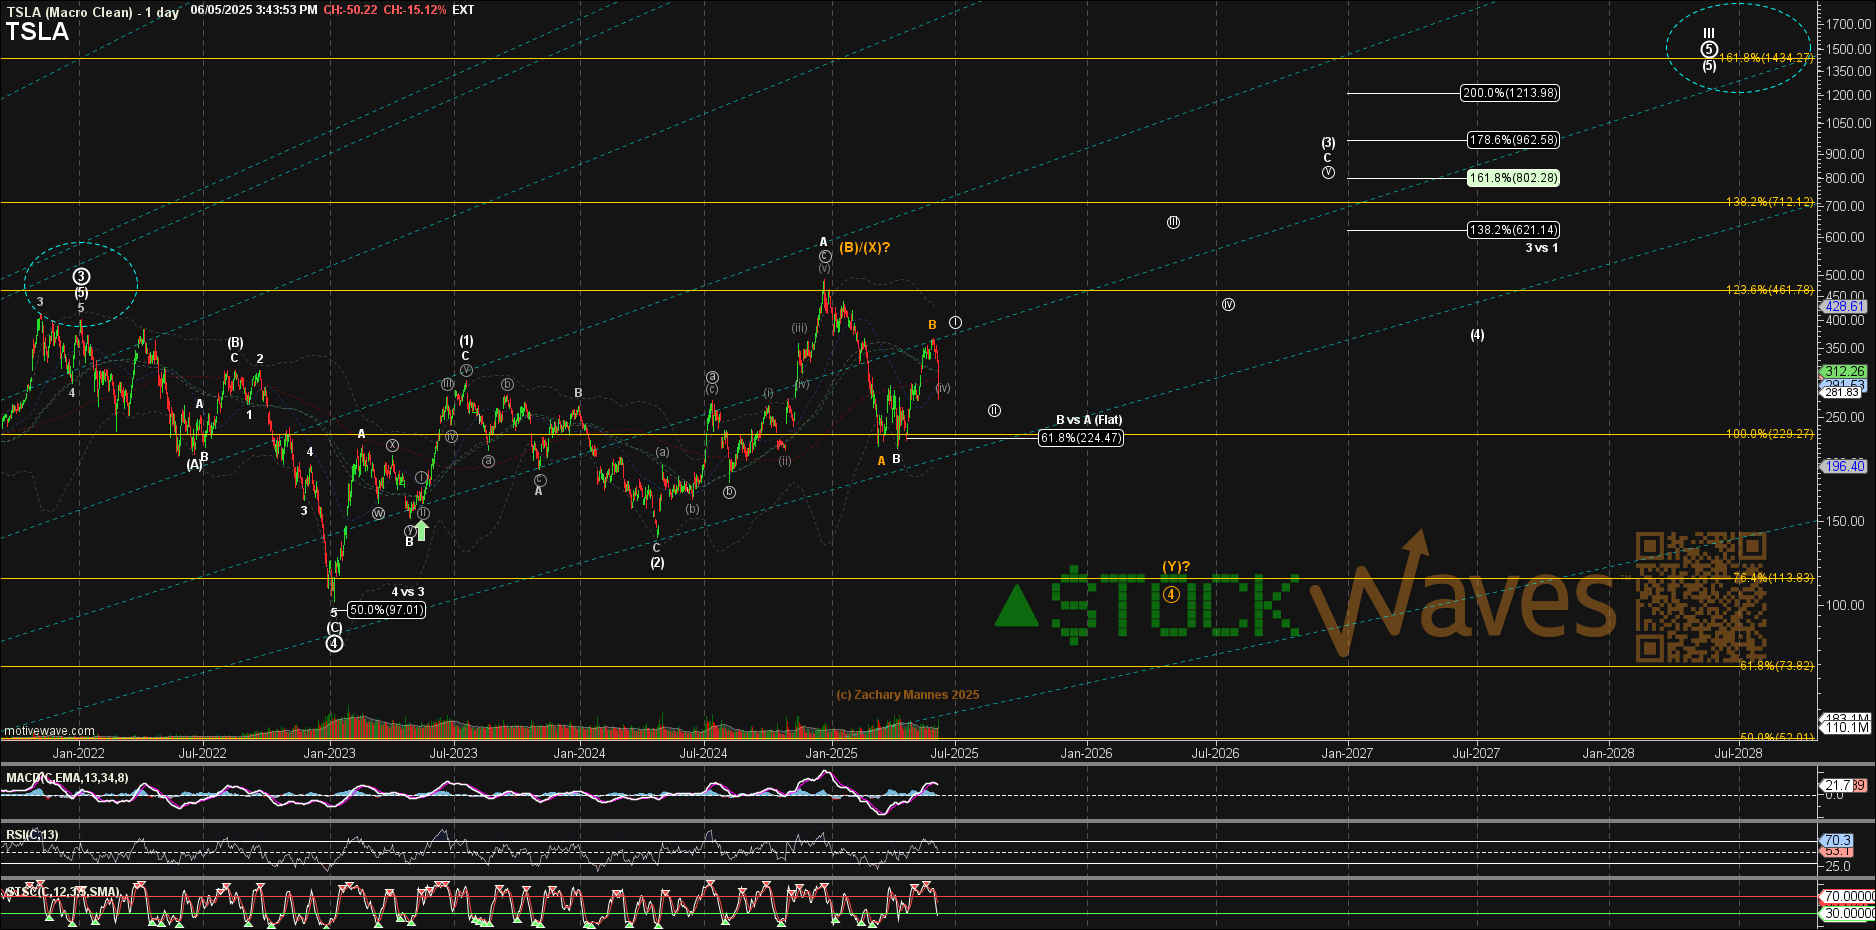1876x930 pixels.
Task: Select the orange 138.2%(712.12) level label
Action: [x=1769, y=202]
